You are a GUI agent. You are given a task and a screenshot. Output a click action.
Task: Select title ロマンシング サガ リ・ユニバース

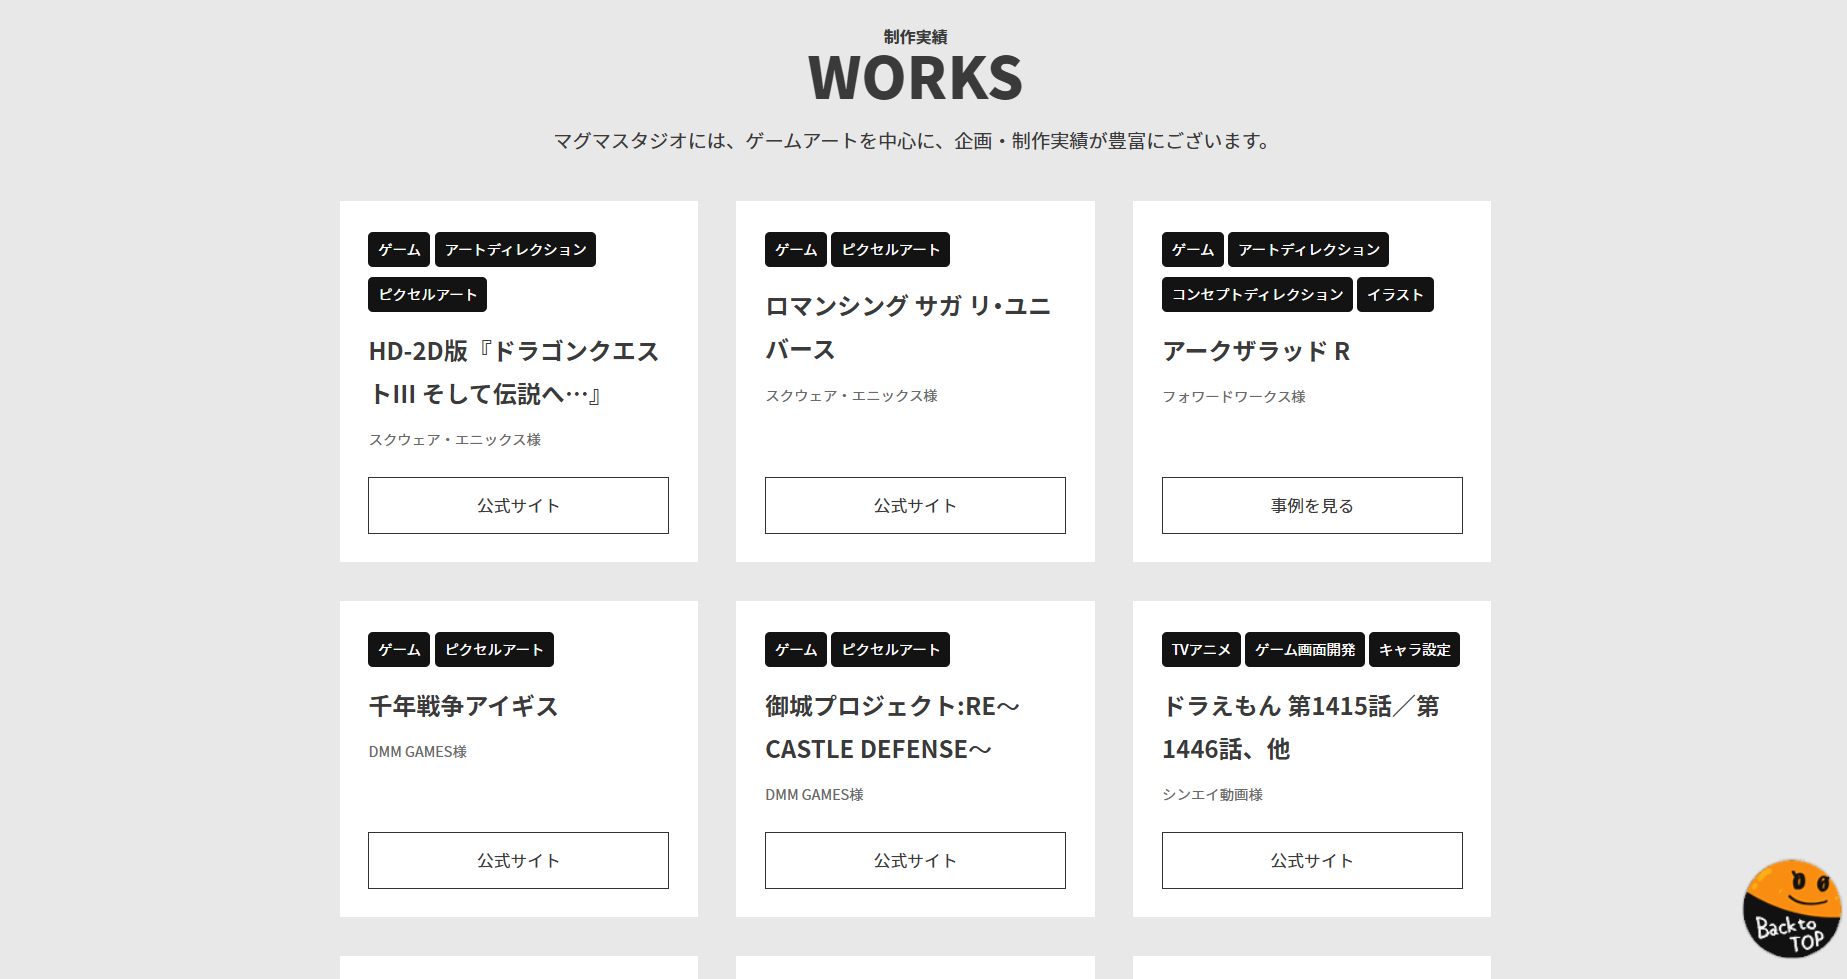(908, 327)
